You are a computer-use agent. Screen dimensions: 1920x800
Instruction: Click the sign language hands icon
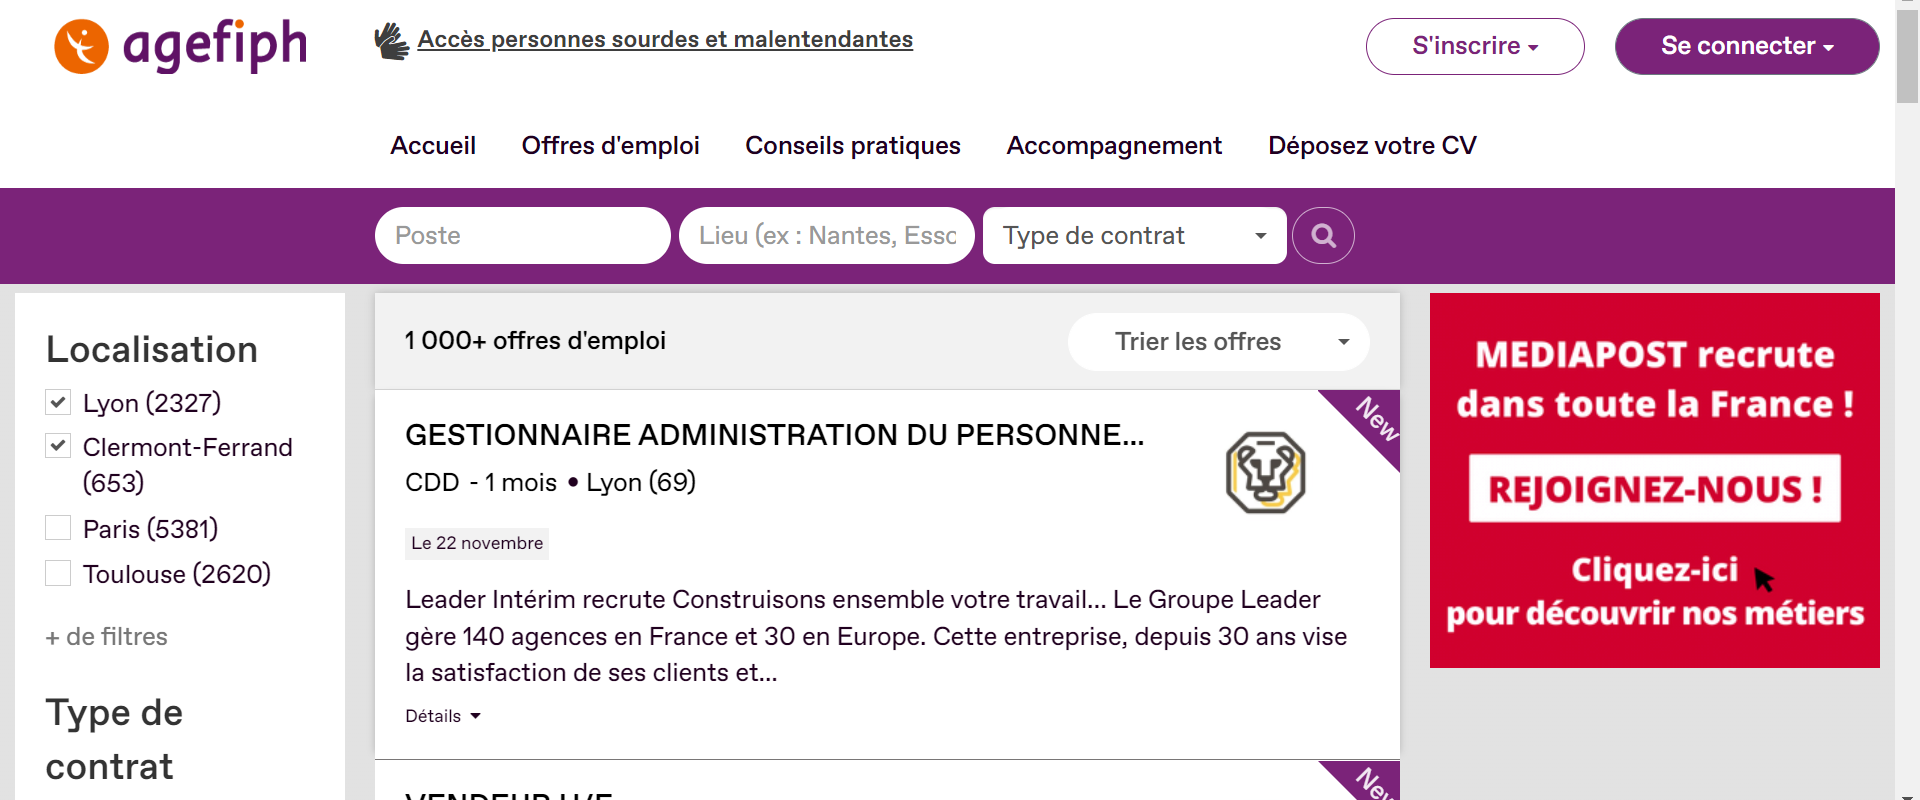391,41
